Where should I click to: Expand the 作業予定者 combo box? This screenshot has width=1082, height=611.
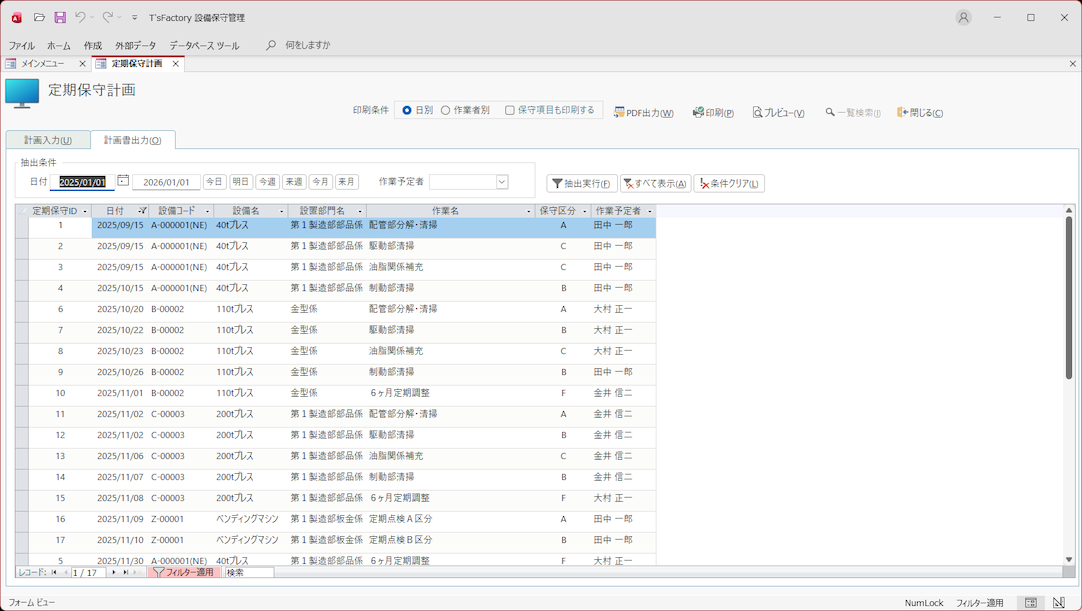pyautogui.click(x=502, y=182)
